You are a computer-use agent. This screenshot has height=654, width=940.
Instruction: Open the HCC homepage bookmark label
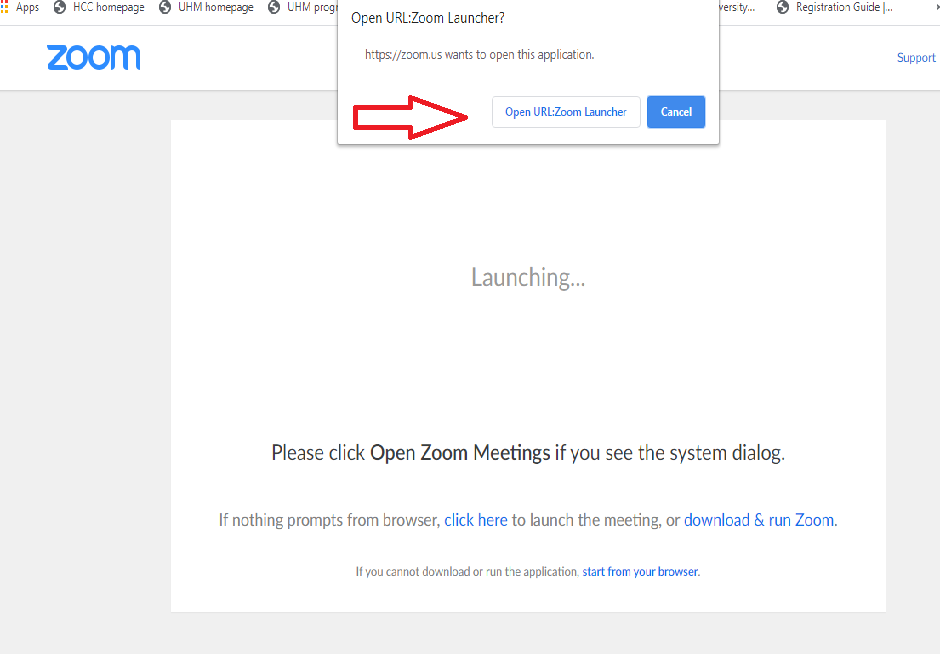pyautogui.click(x=109, y=7)
